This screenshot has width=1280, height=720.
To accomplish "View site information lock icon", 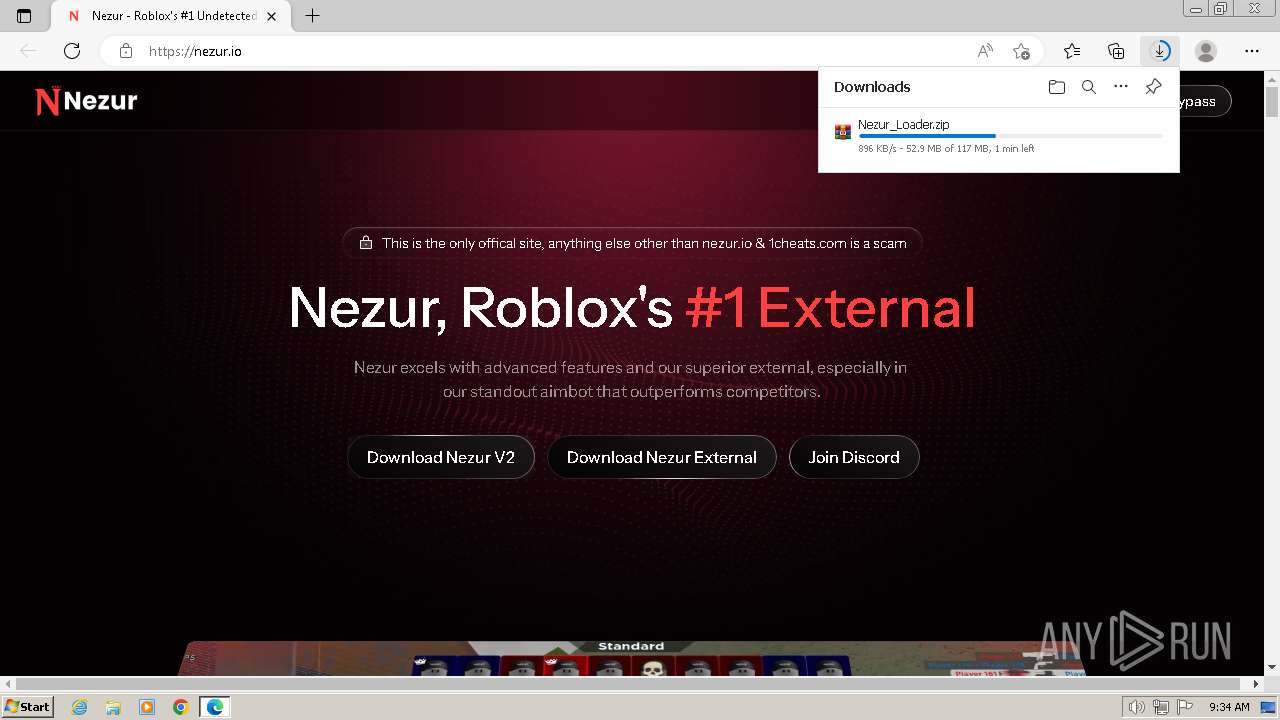I will point(125,51).
